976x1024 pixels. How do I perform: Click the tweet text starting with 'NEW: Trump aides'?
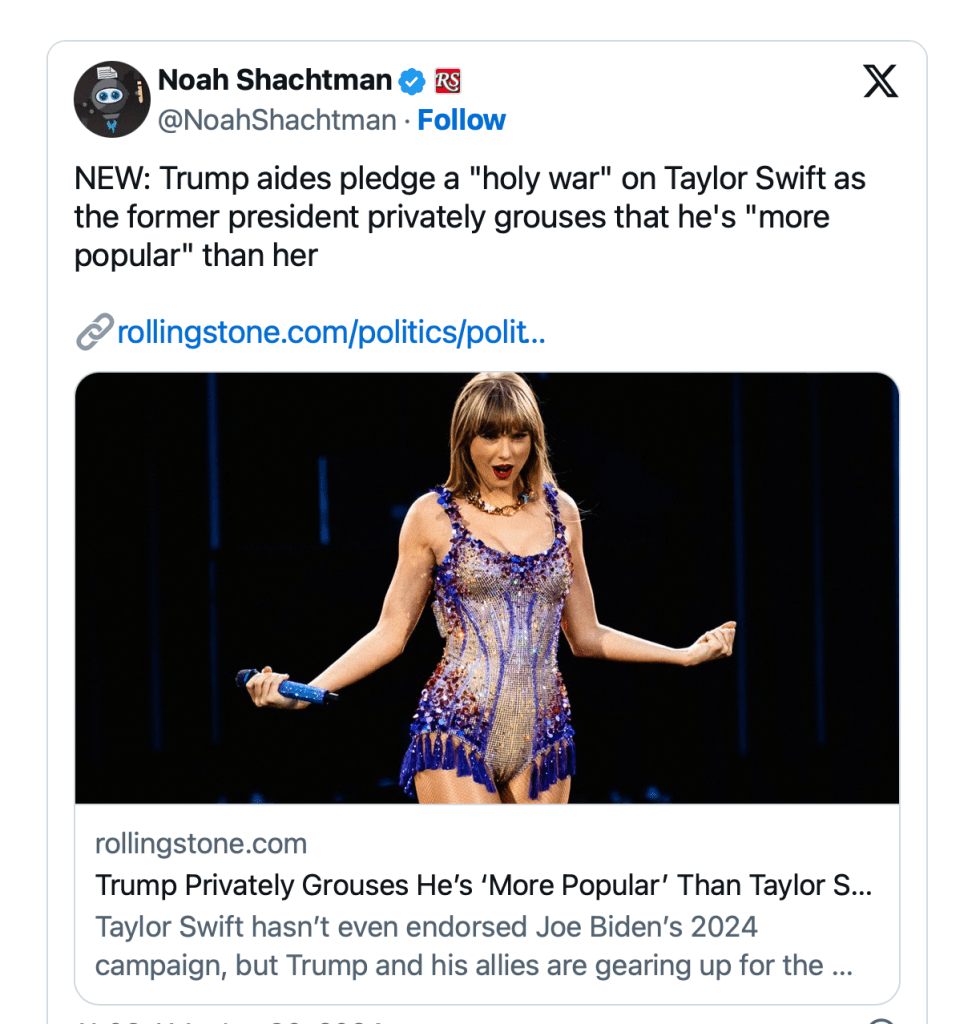point(469,217)
